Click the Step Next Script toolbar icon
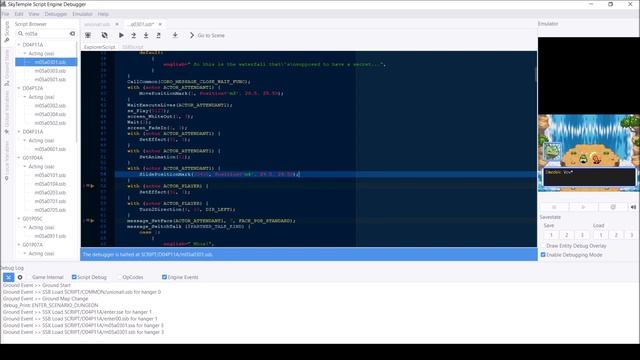640x360 pixels. pyautogui.click(x=175, y=36)
